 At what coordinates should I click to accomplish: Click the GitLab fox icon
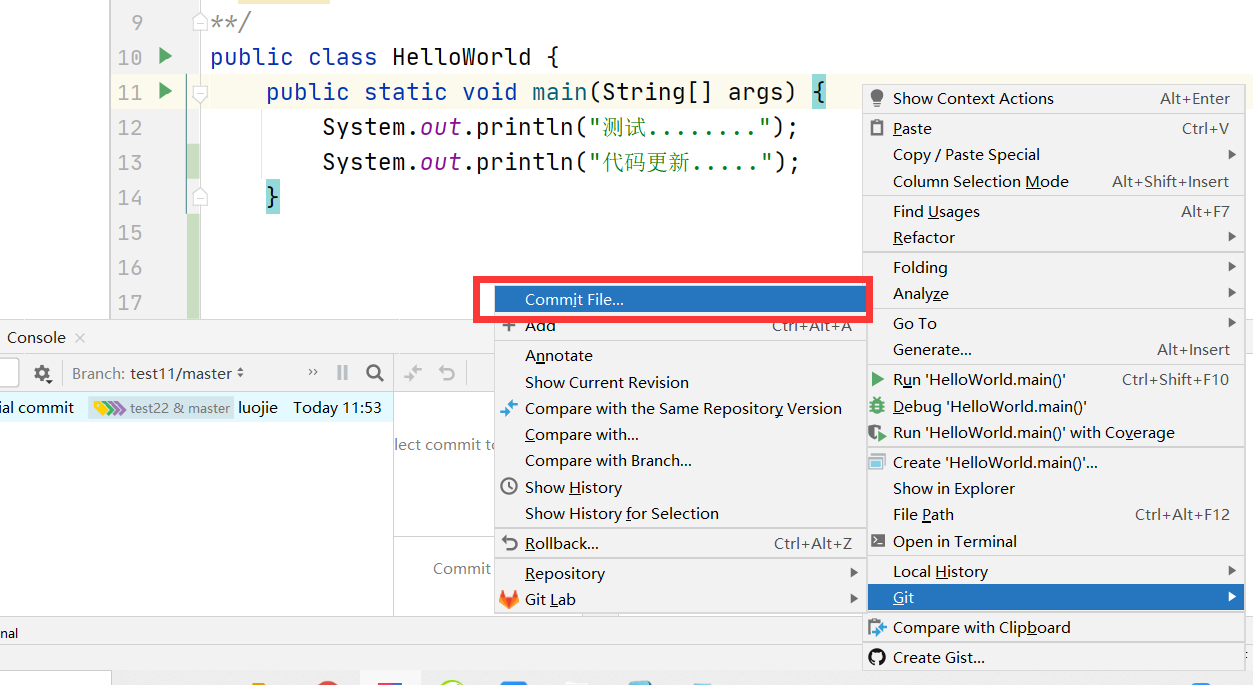509,600
